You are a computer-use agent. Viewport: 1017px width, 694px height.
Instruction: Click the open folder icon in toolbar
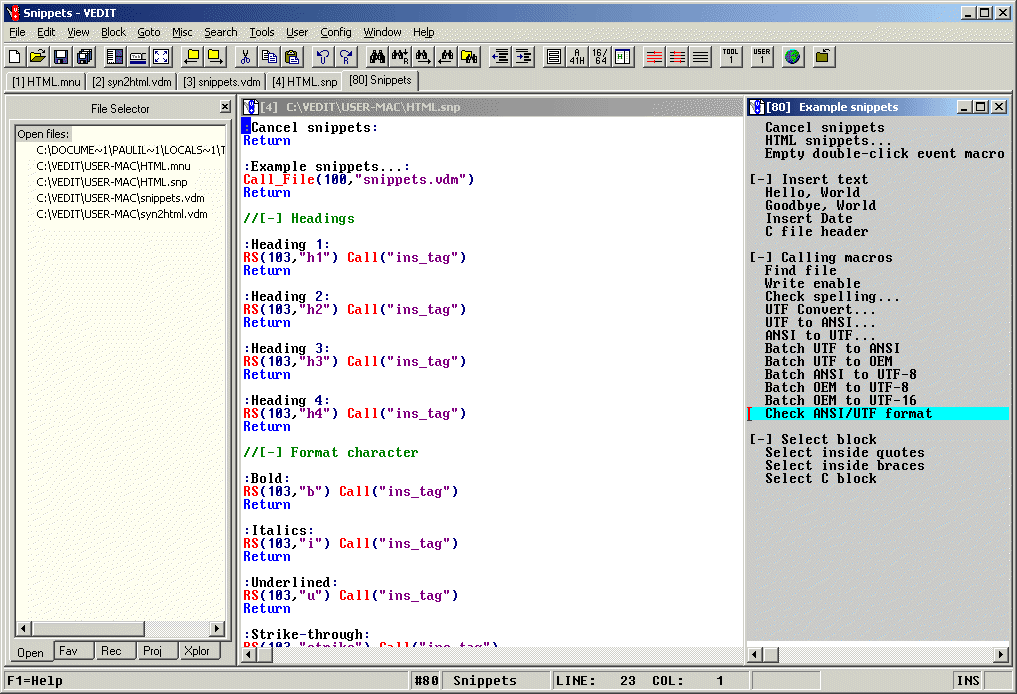tap(37, 57)
